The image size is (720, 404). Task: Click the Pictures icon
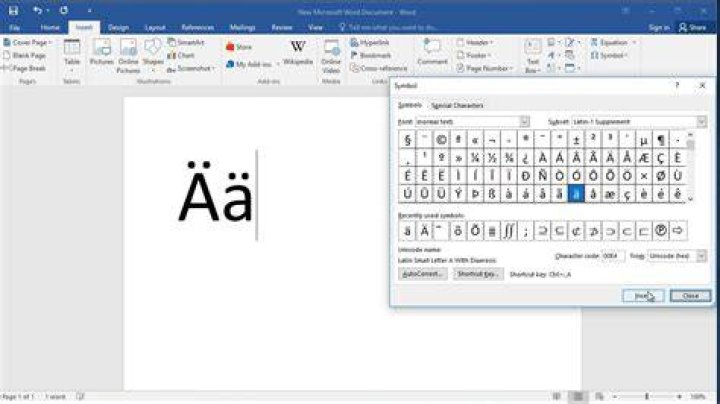point(101,52)
